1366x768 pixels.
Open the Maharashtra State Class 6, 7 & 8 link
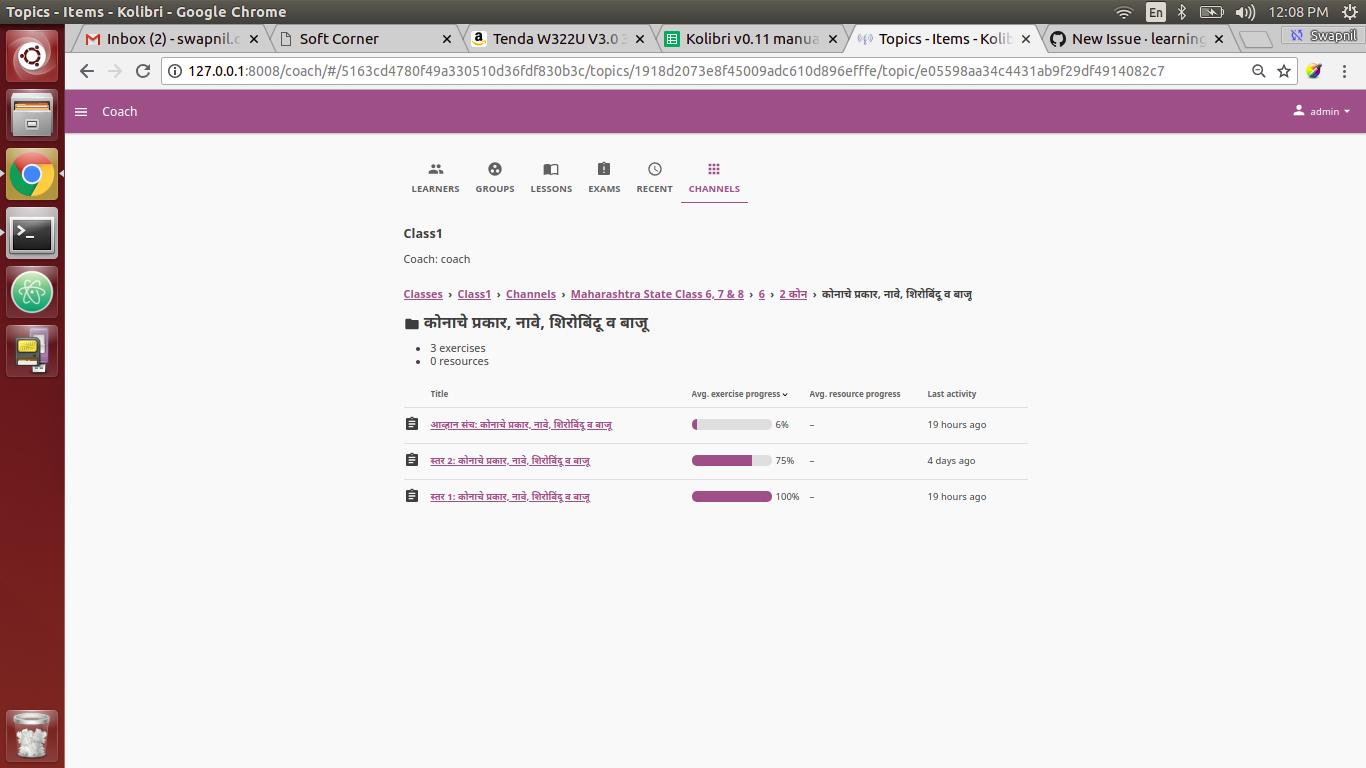tap(657, 294)
